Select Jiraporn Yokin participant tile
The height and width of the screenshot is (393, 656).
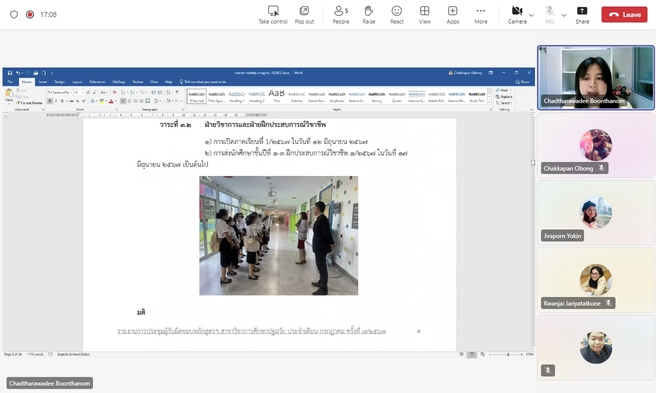[596, 212]
